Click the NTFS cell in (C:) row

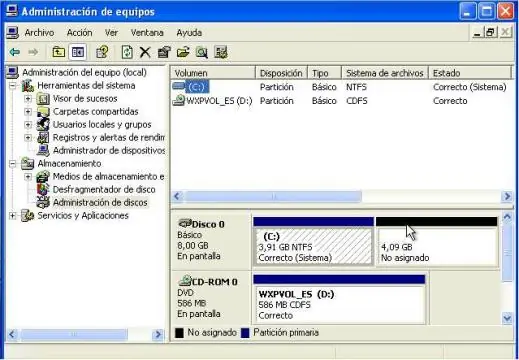356,87
